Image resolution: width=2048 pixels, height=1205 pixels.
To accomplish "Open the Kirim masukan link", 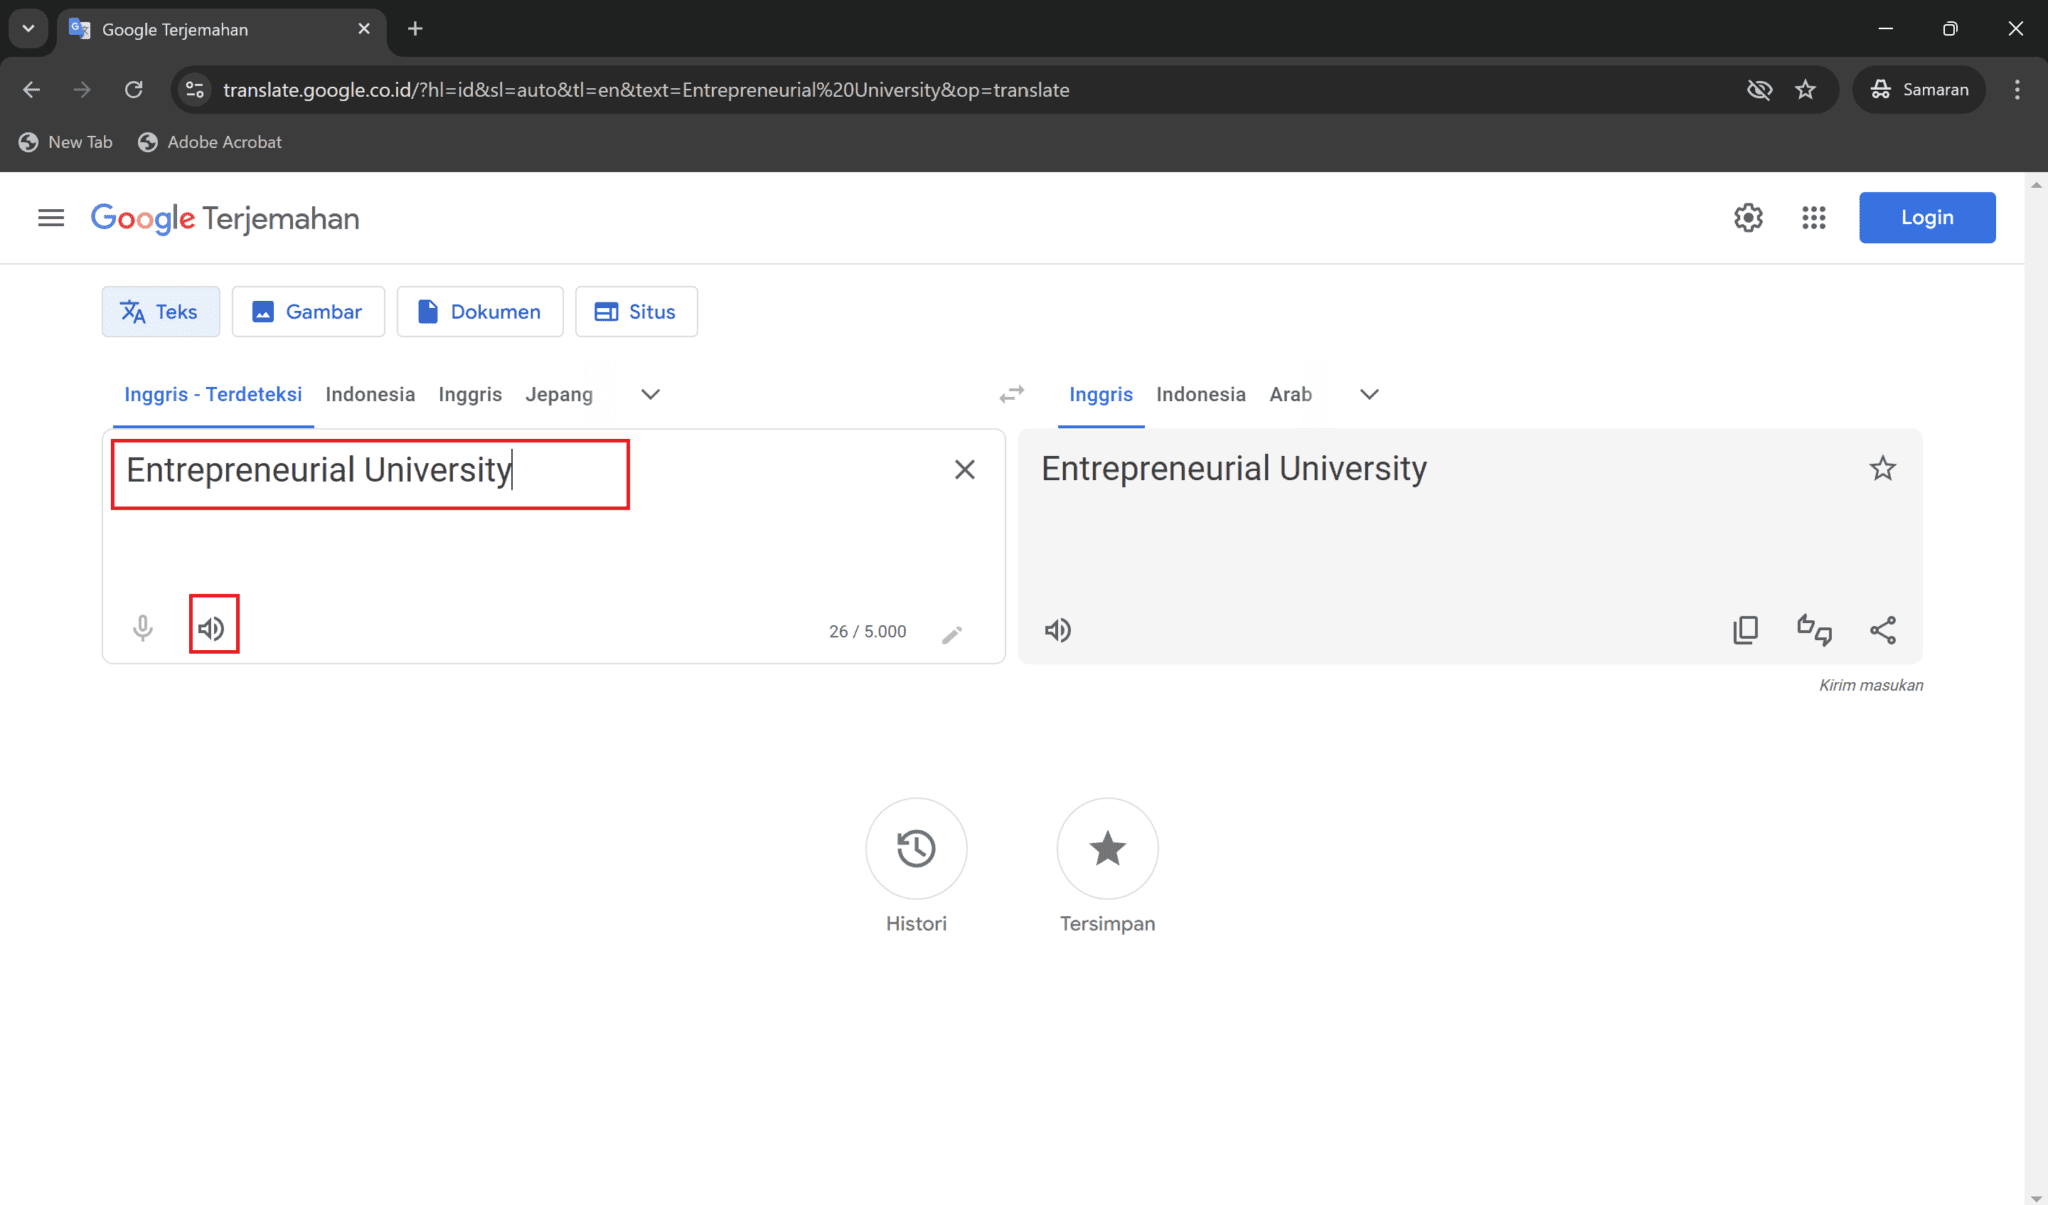I will [x=1871, y=684].
